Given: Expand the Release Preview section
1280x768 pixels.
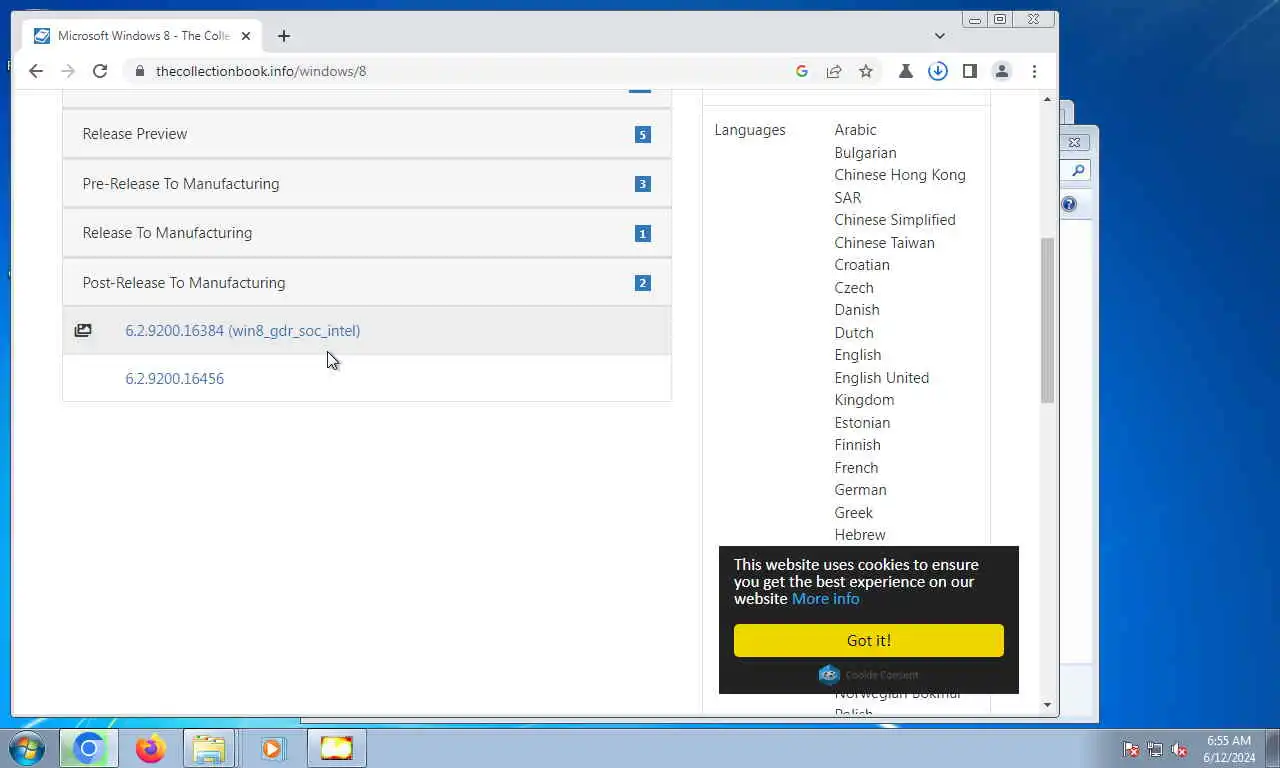Looking at the screenshot, I should [366, 134].
